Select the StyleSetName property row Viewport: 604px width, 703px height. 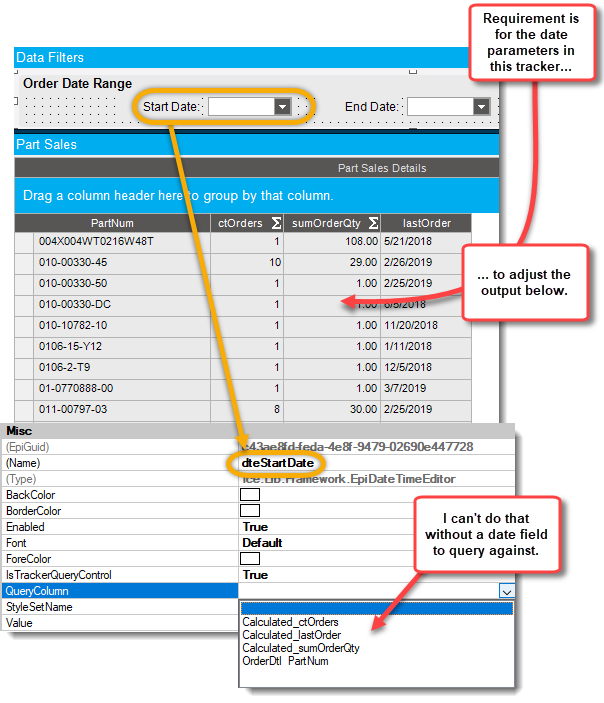tap(120, 607)
